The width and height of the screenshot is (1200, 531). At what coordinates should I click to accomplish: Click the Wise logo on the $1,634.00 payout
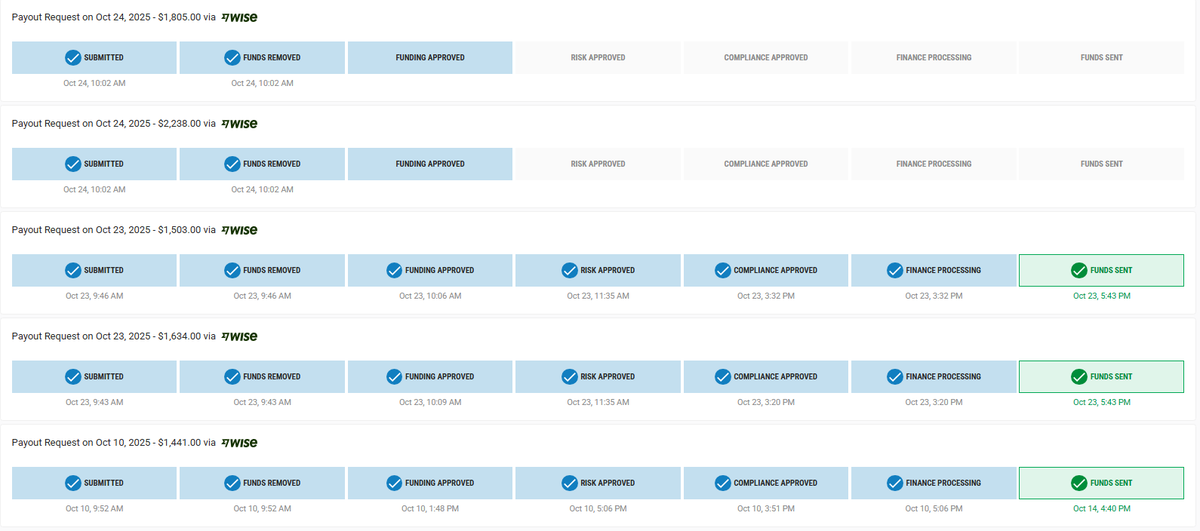239,336
